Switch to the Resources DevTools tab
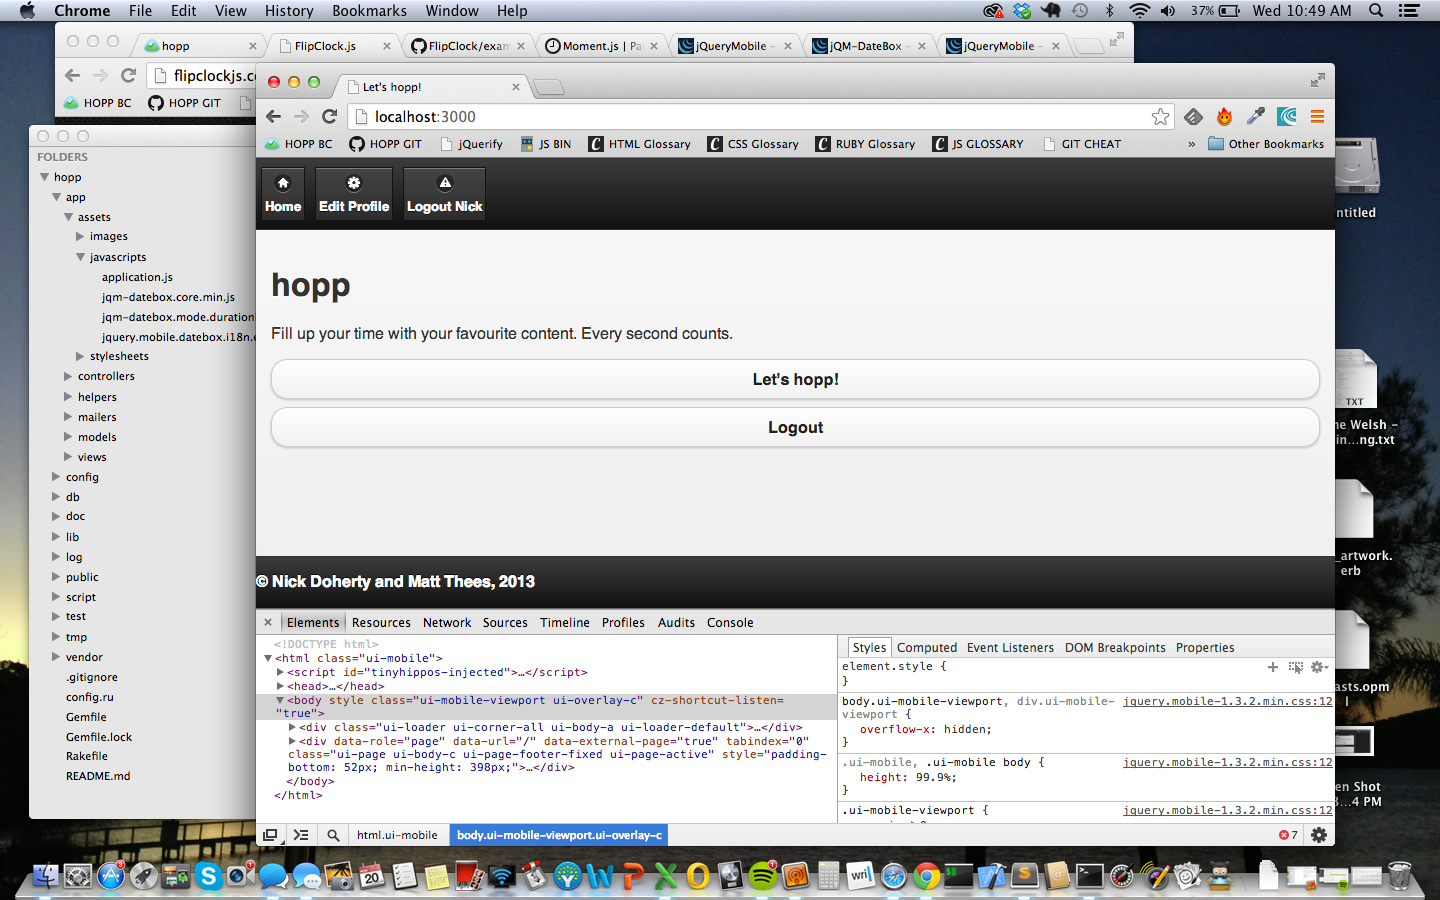The image size is (1440, 900). coord(381,622)
